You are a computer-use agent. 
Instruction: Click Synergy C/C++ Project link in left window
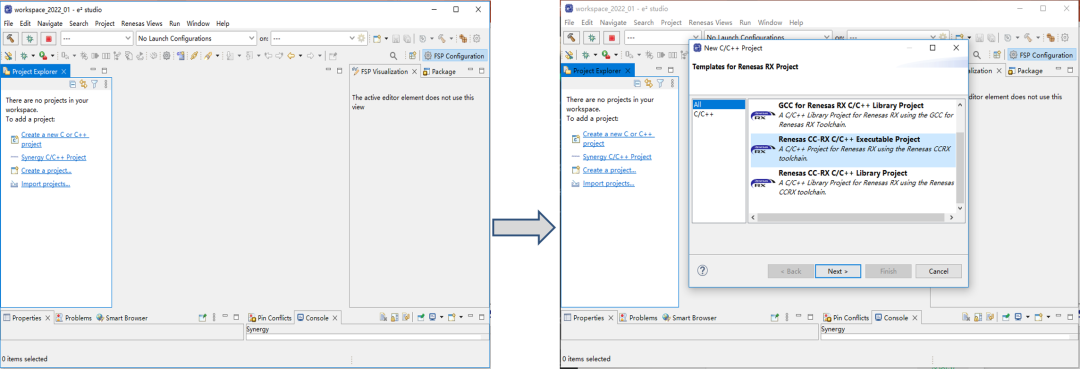pyautogui.click(x=54, y=157)
